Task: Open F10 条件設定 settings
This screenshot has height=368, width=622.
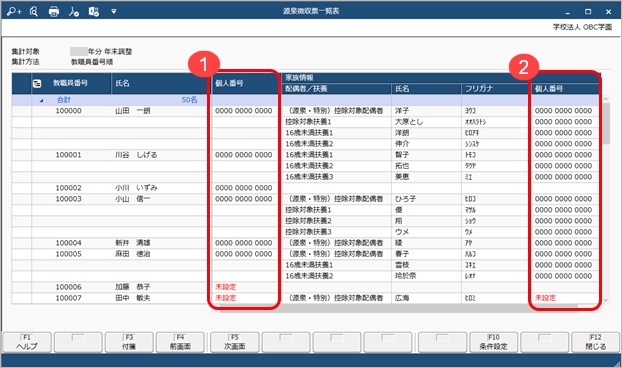Action: point(493,342)
